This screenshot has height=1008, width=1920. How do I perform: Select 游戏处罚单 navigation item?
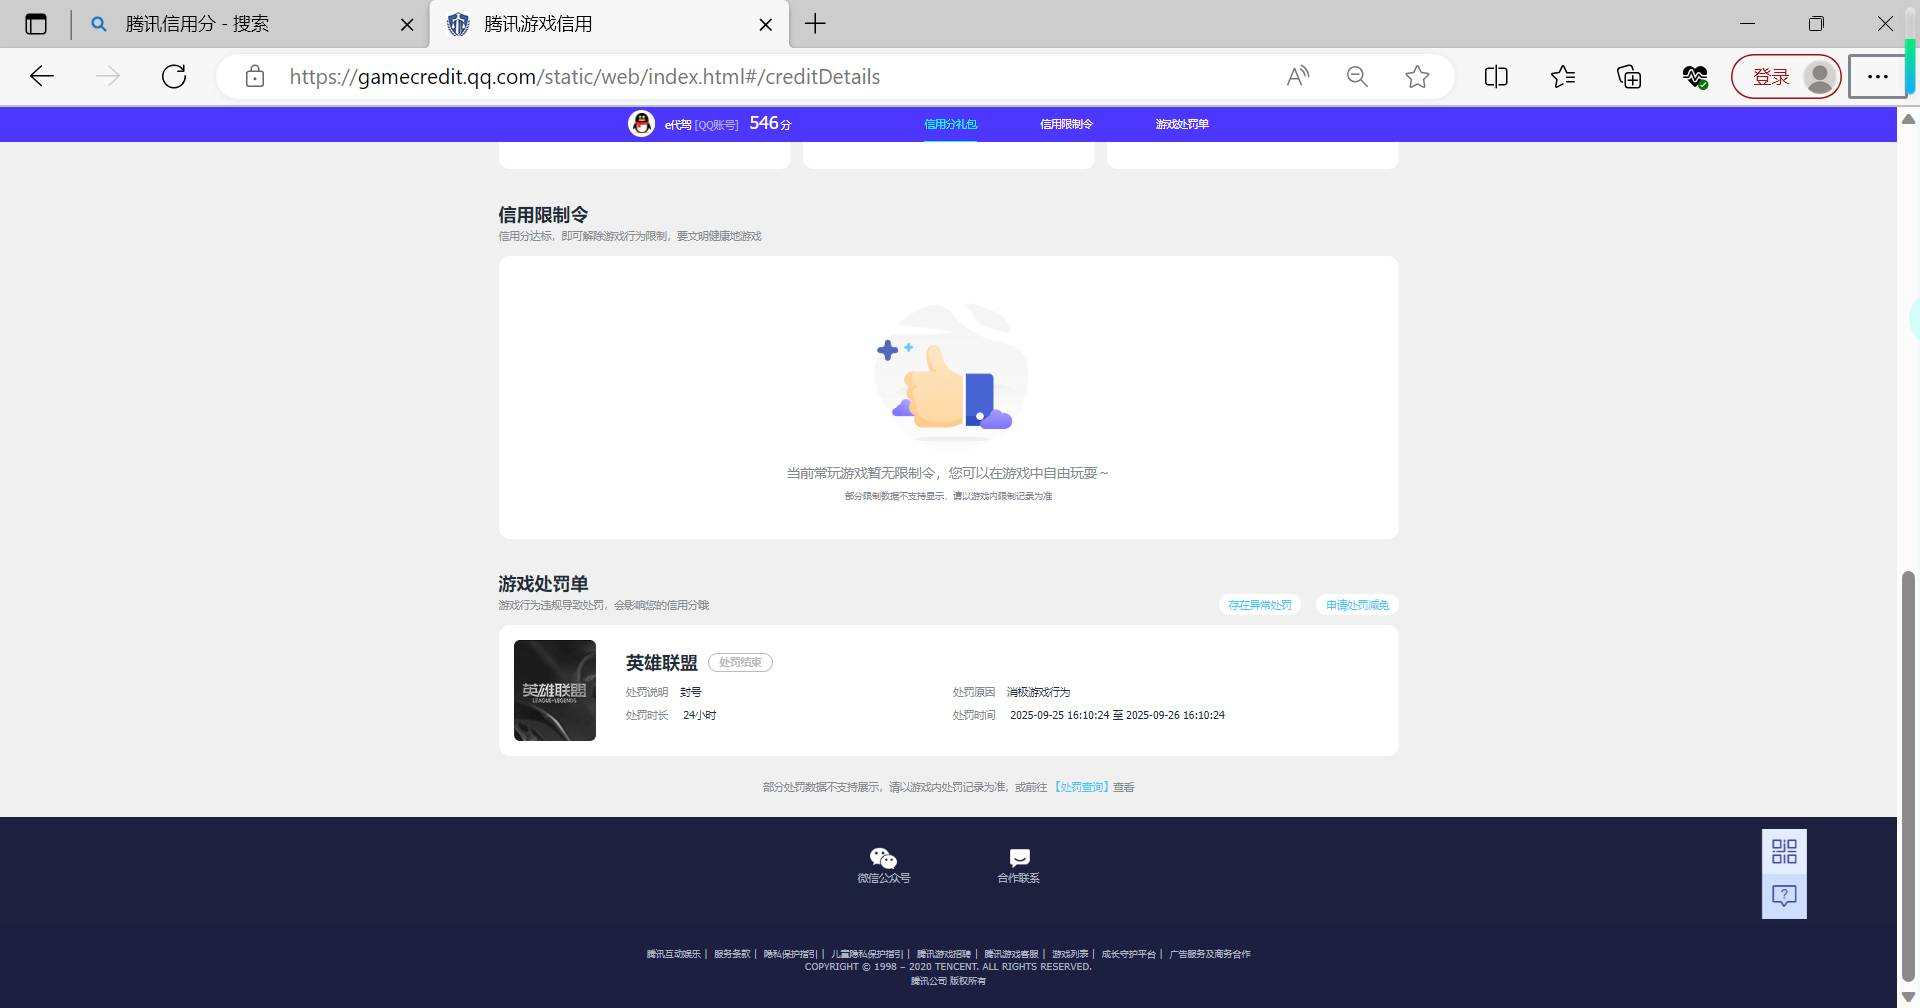(x=1182, y=124)
